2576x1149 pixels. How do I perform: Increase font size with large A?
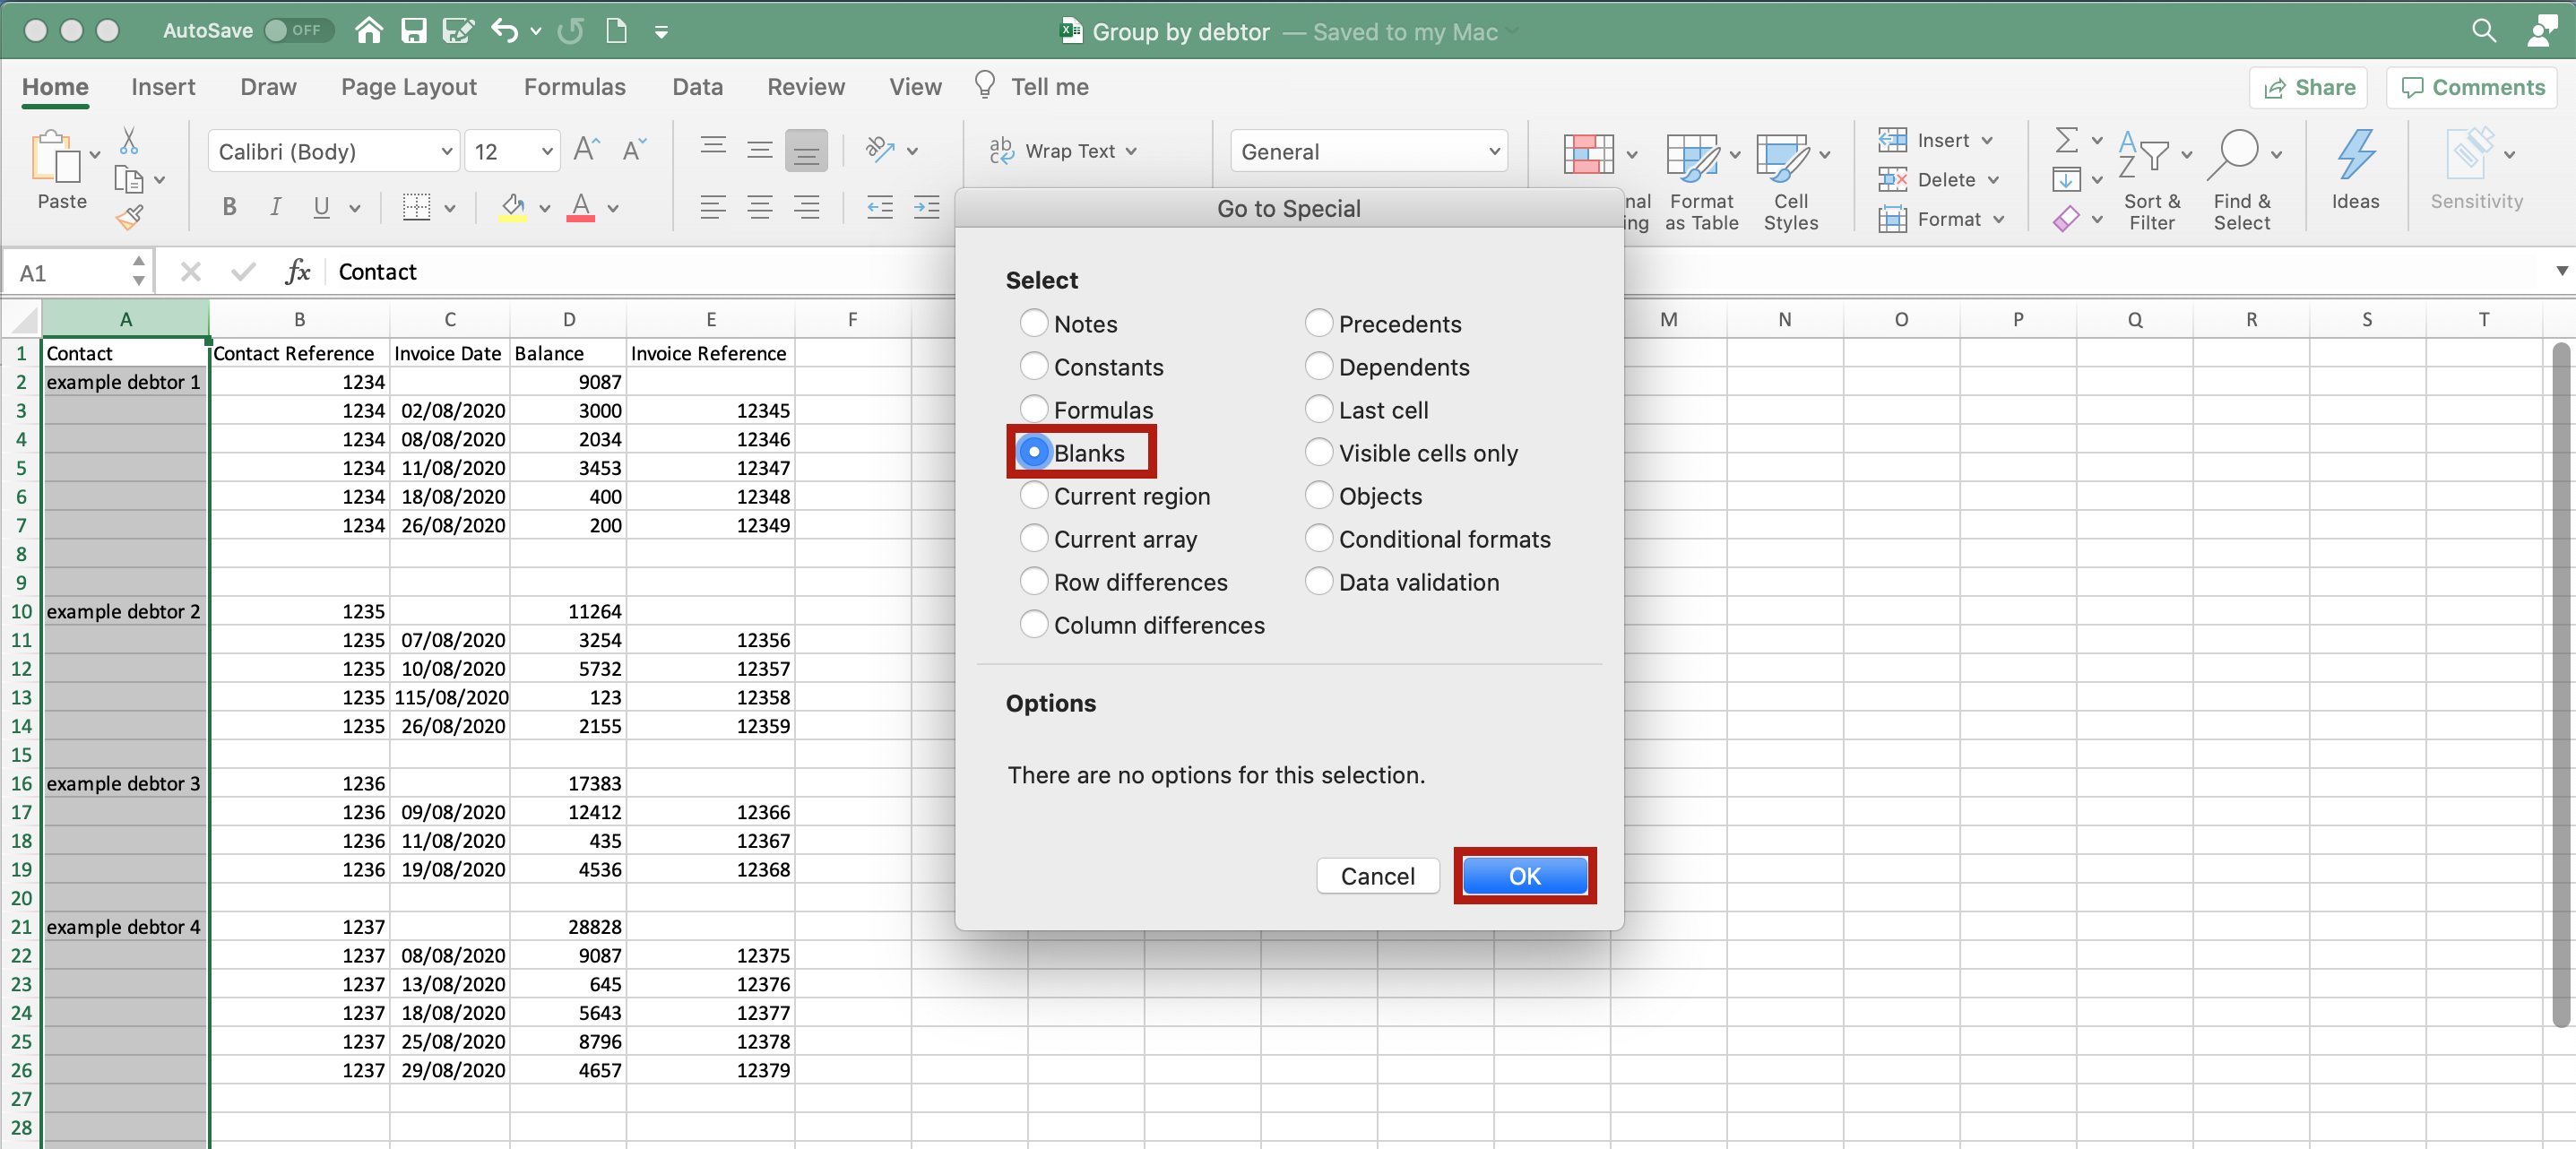[587, 150]
